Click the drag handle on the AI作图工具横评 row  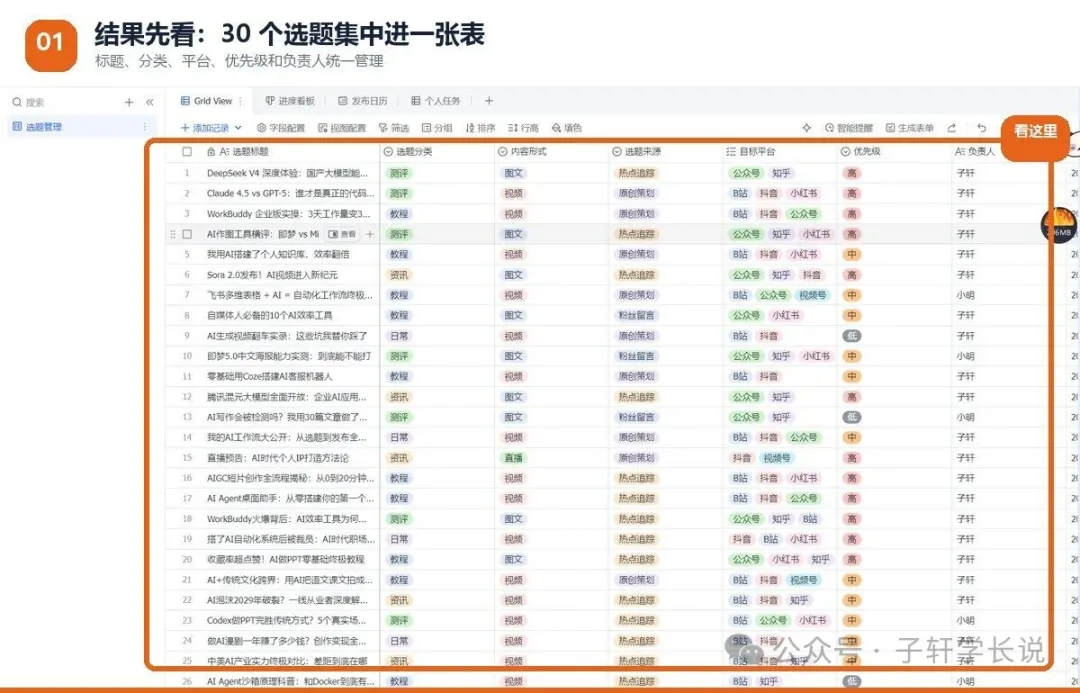172,234
